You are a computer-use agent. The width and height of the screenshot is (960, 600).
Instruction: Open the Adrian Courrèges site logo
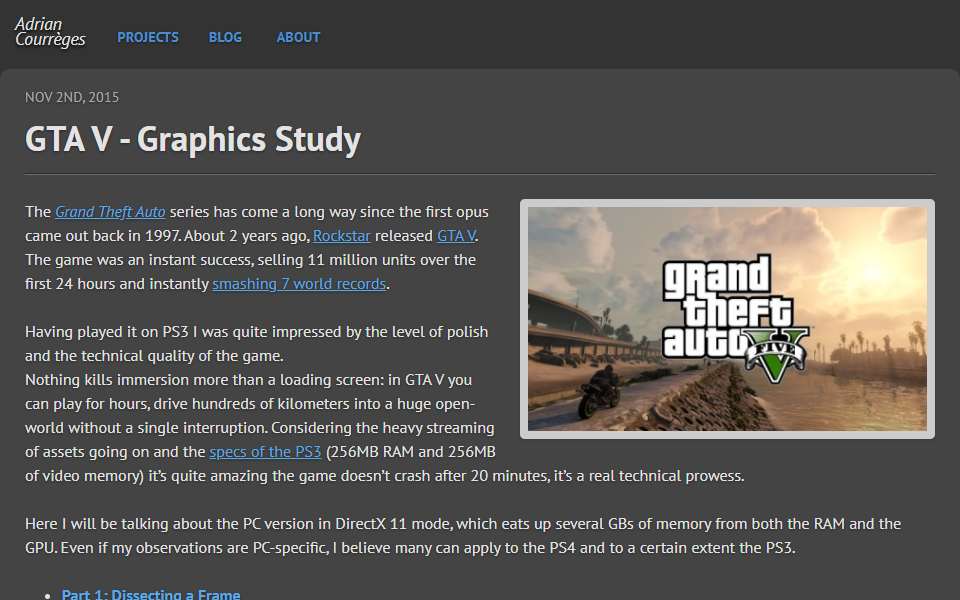click(50, 32)
